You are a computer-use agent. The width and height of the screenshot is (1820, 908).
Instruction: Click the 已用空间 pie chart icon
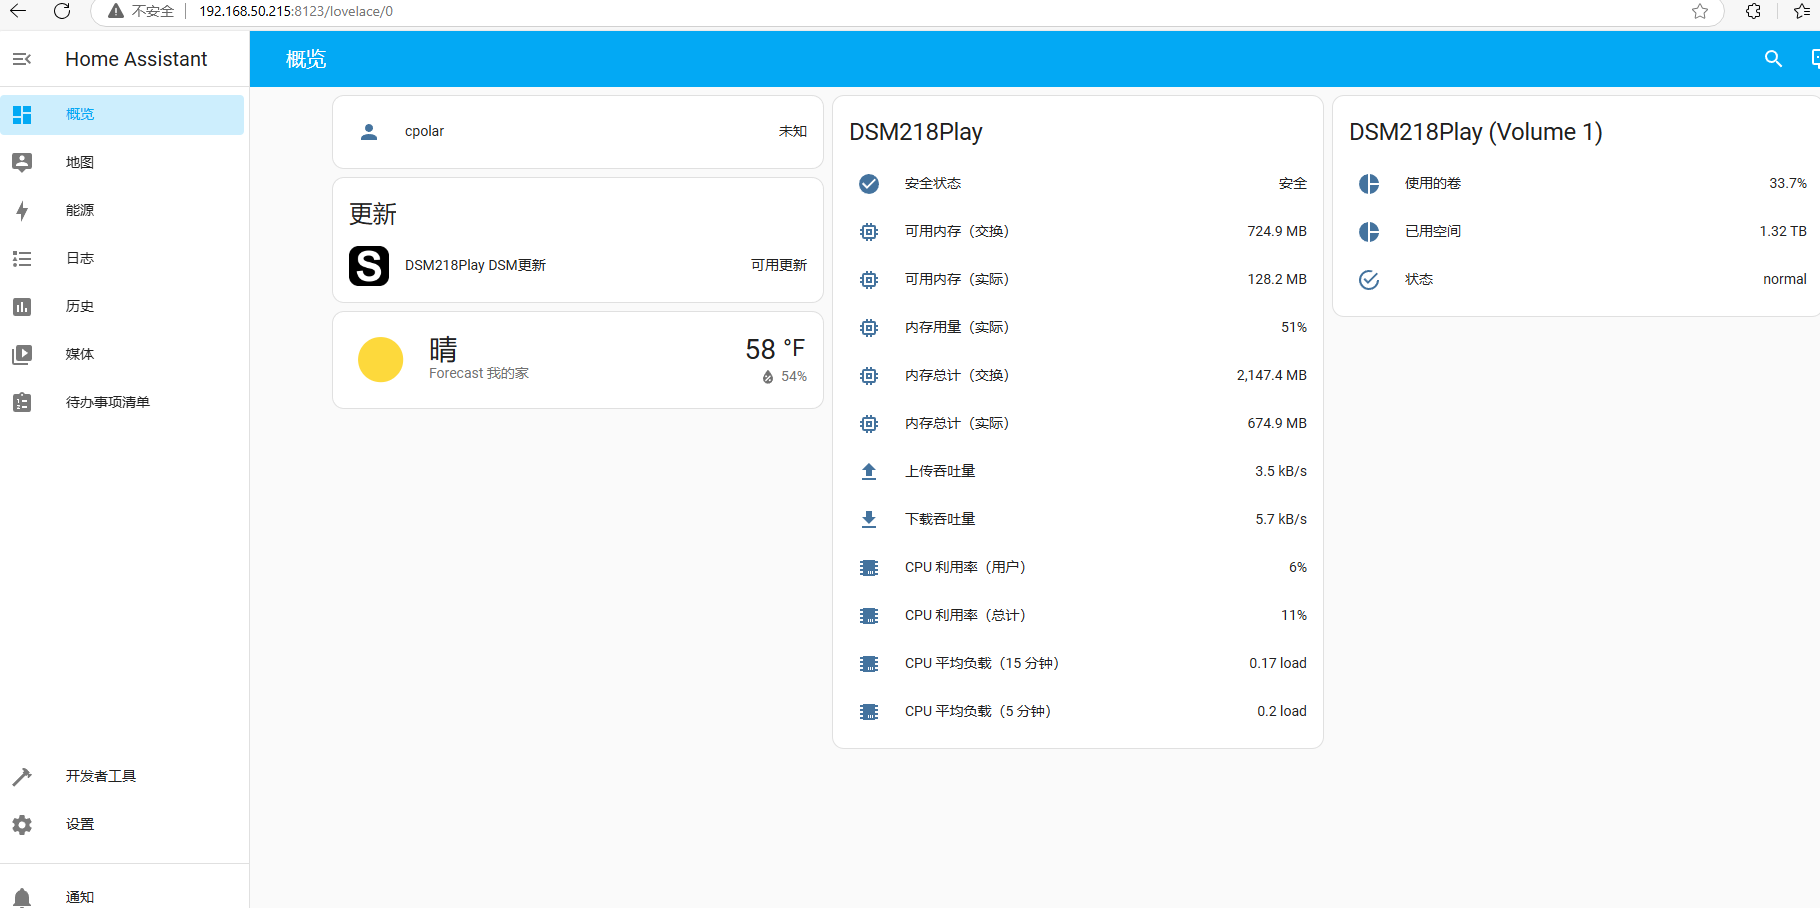(x=1369, y=232)
